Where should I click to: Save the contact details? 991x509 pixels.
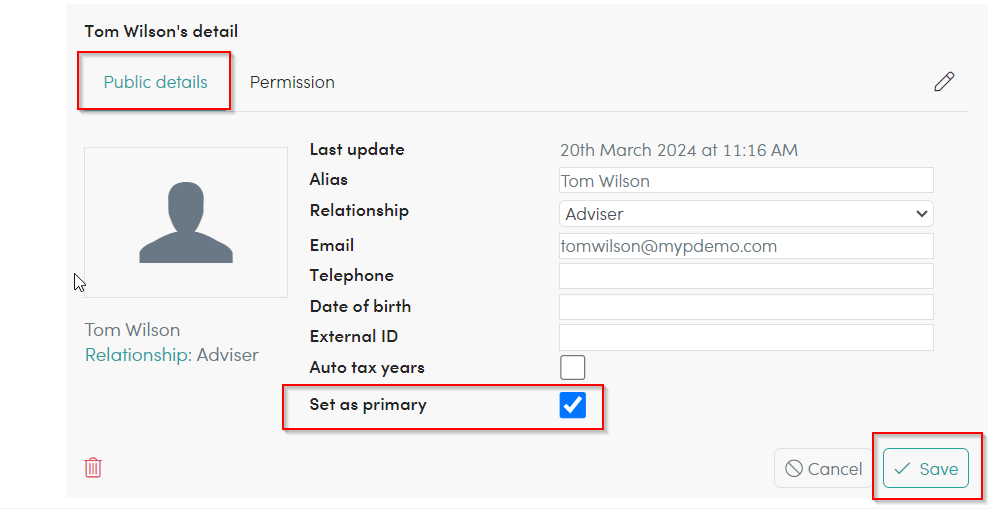[926, 469]
